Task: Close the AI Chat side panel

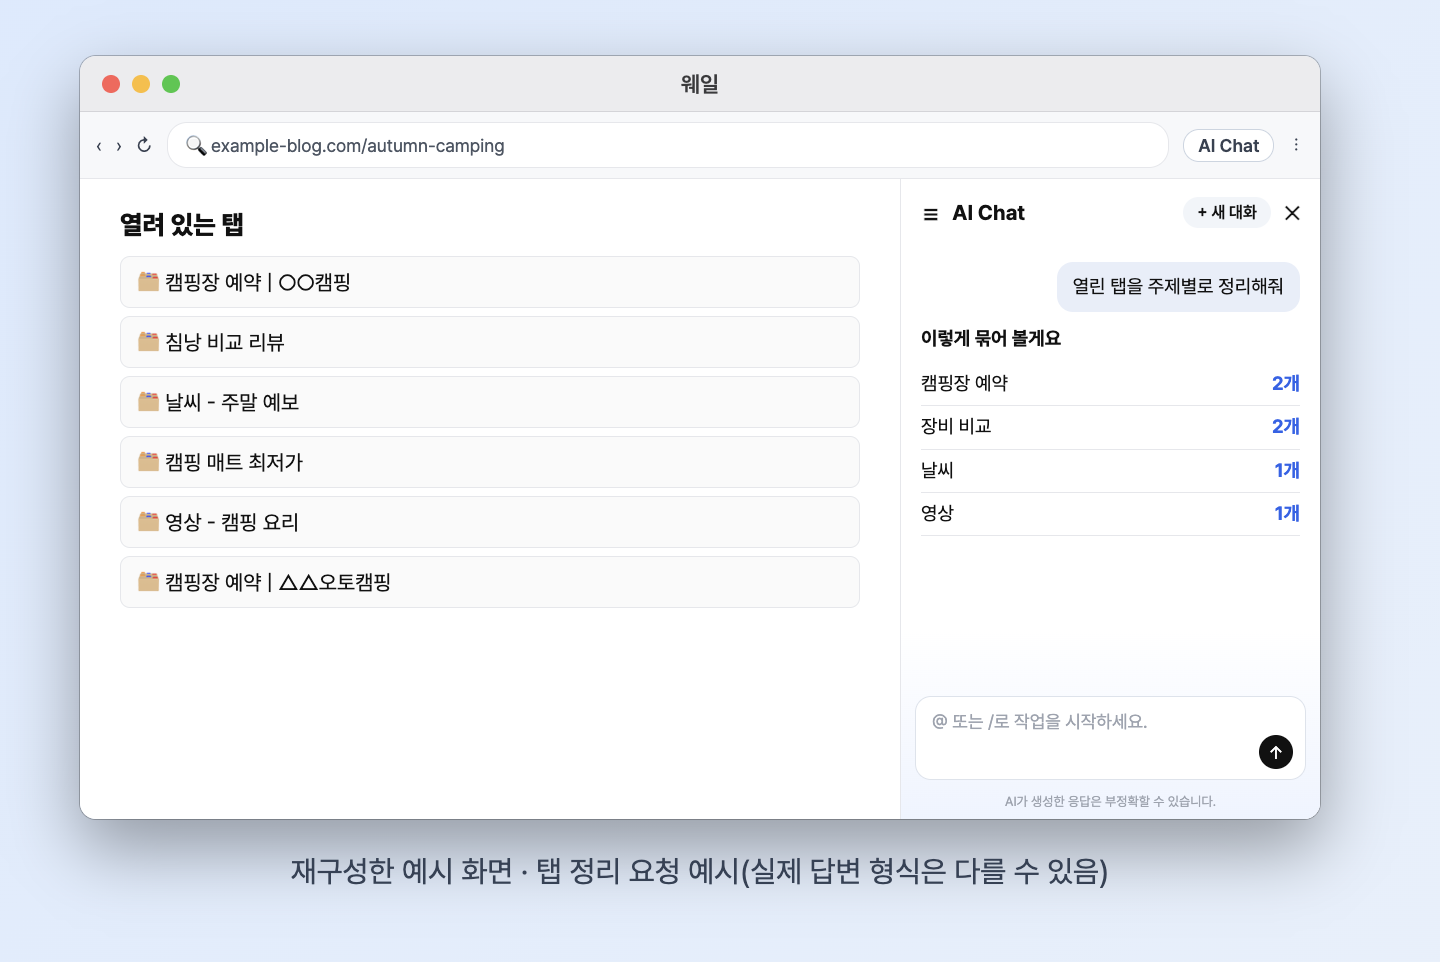Action: (x=1292, y=213)
